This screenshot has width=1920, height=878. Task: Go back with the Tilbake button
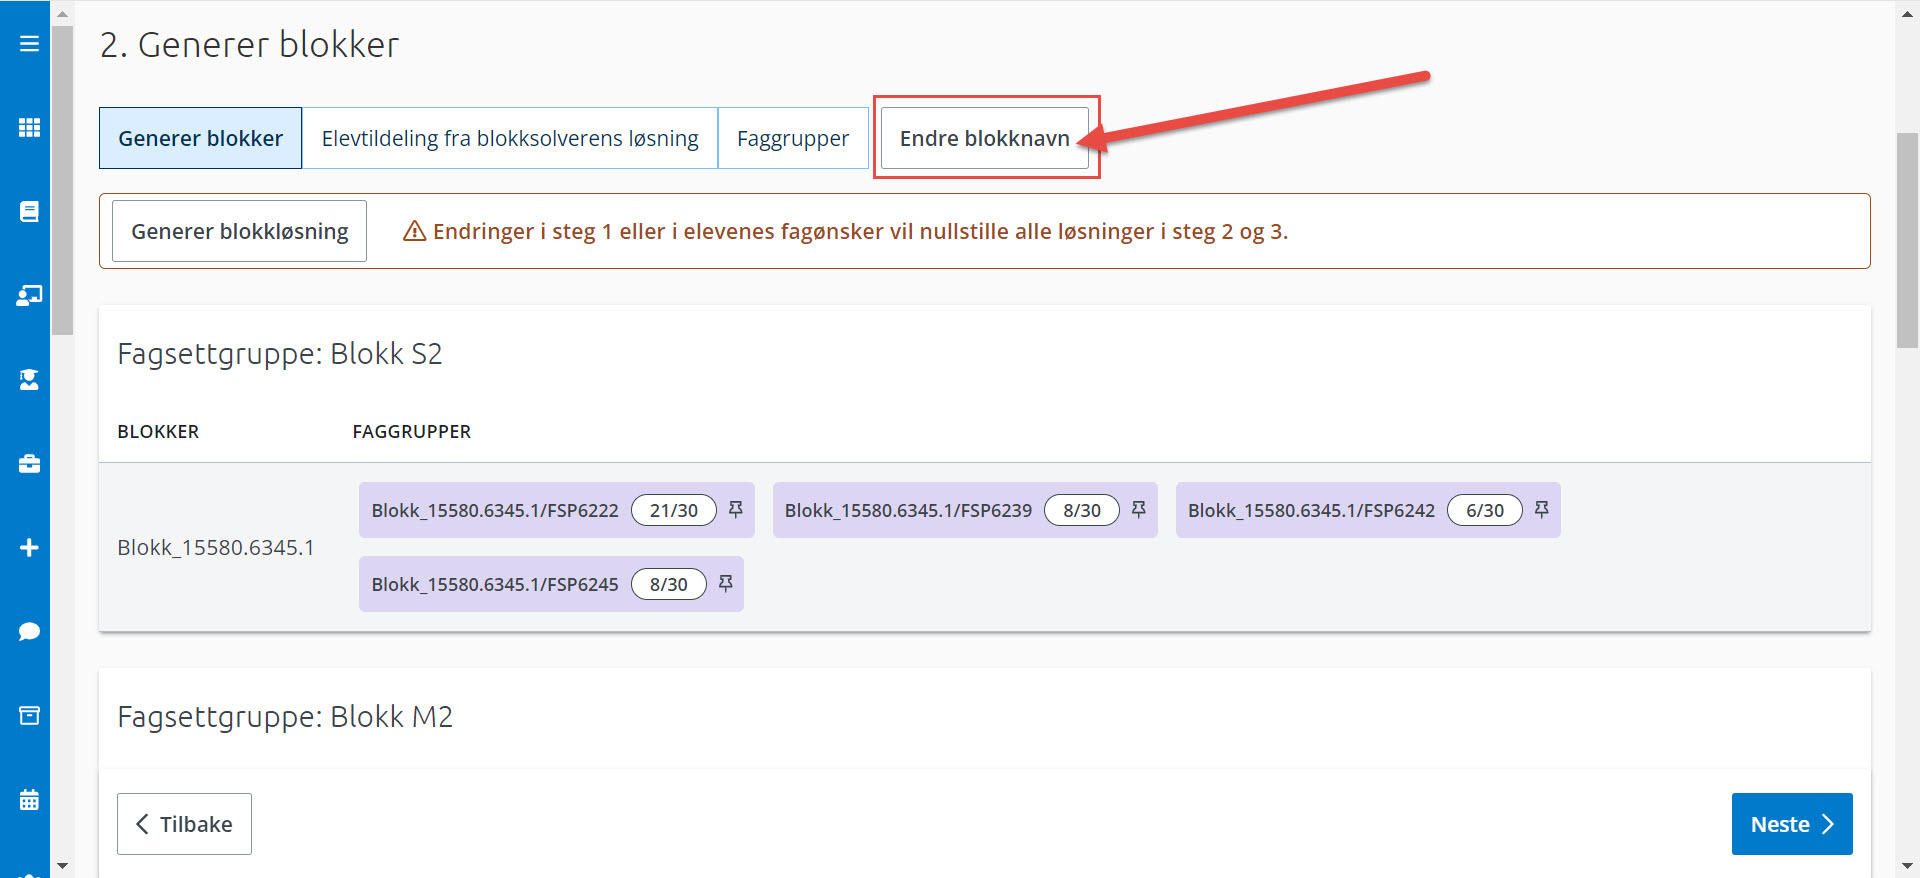pyautogui.click(x=184, y=824)
